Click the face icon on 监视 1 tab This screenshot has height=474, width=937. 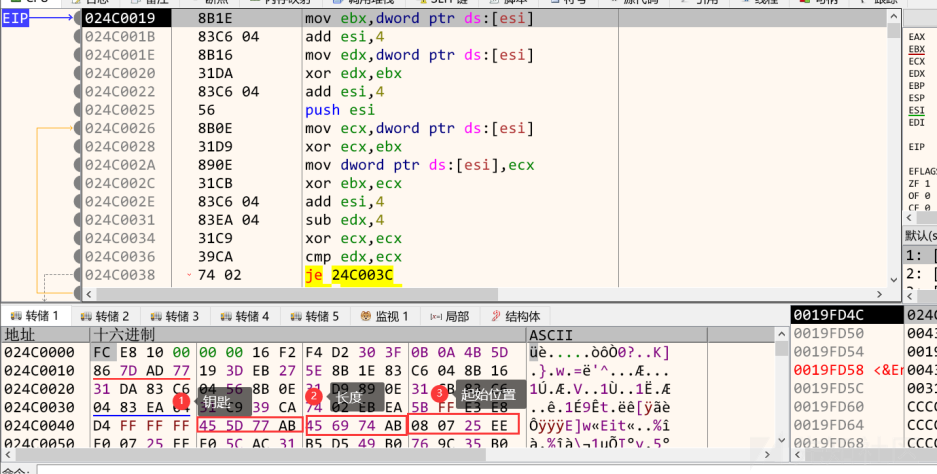coord(366,316)
